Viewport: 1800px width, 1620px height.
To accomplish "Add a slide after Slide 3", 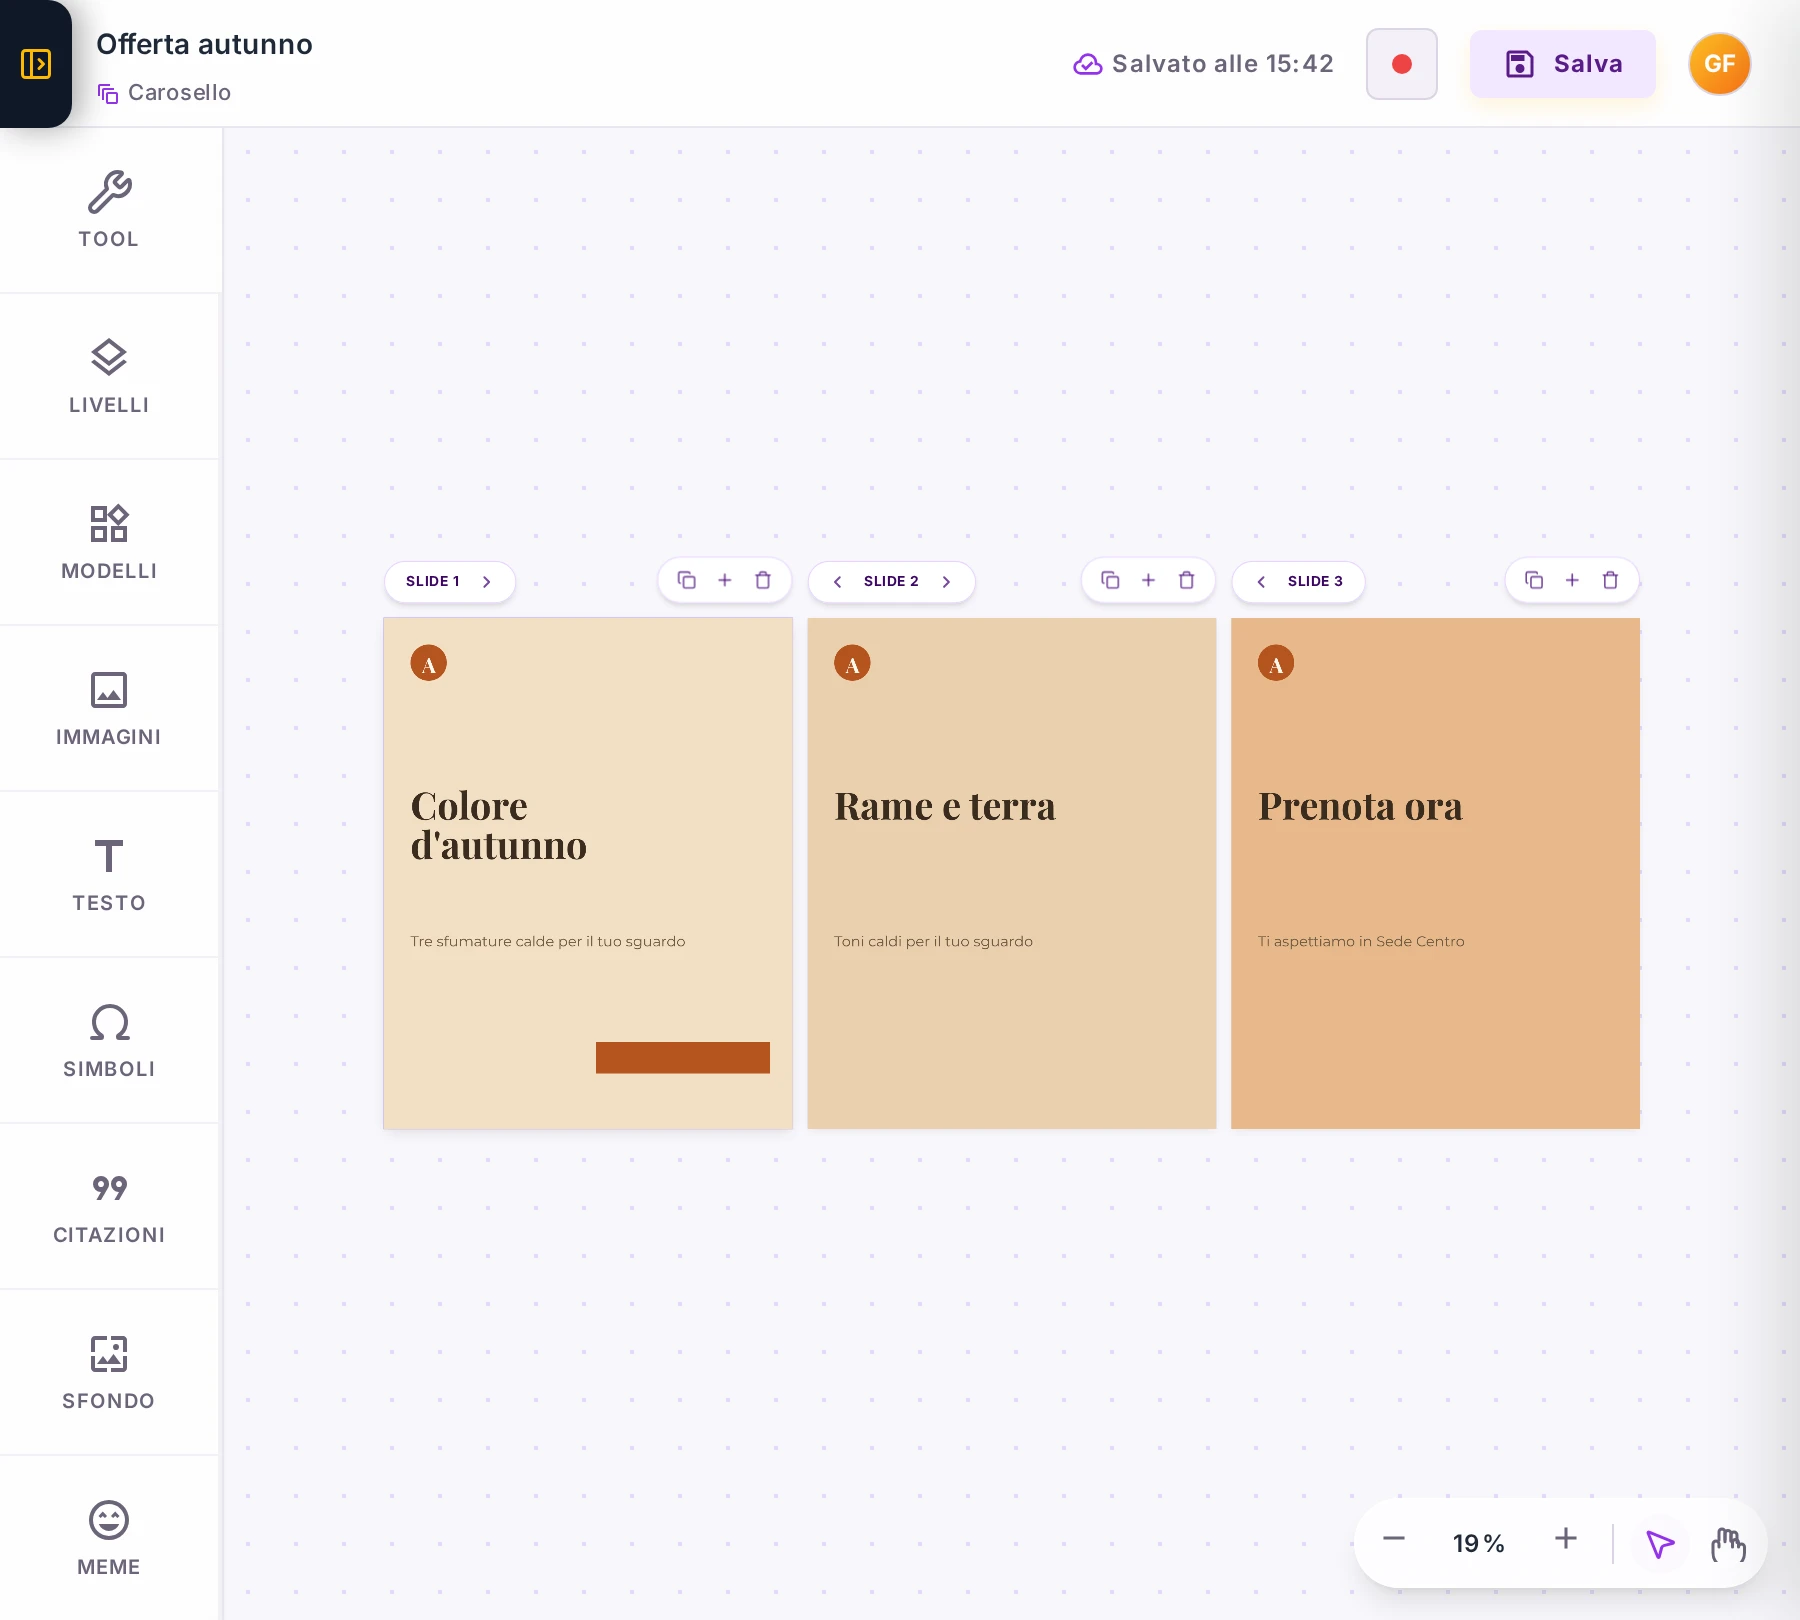I will point(1572,580).
